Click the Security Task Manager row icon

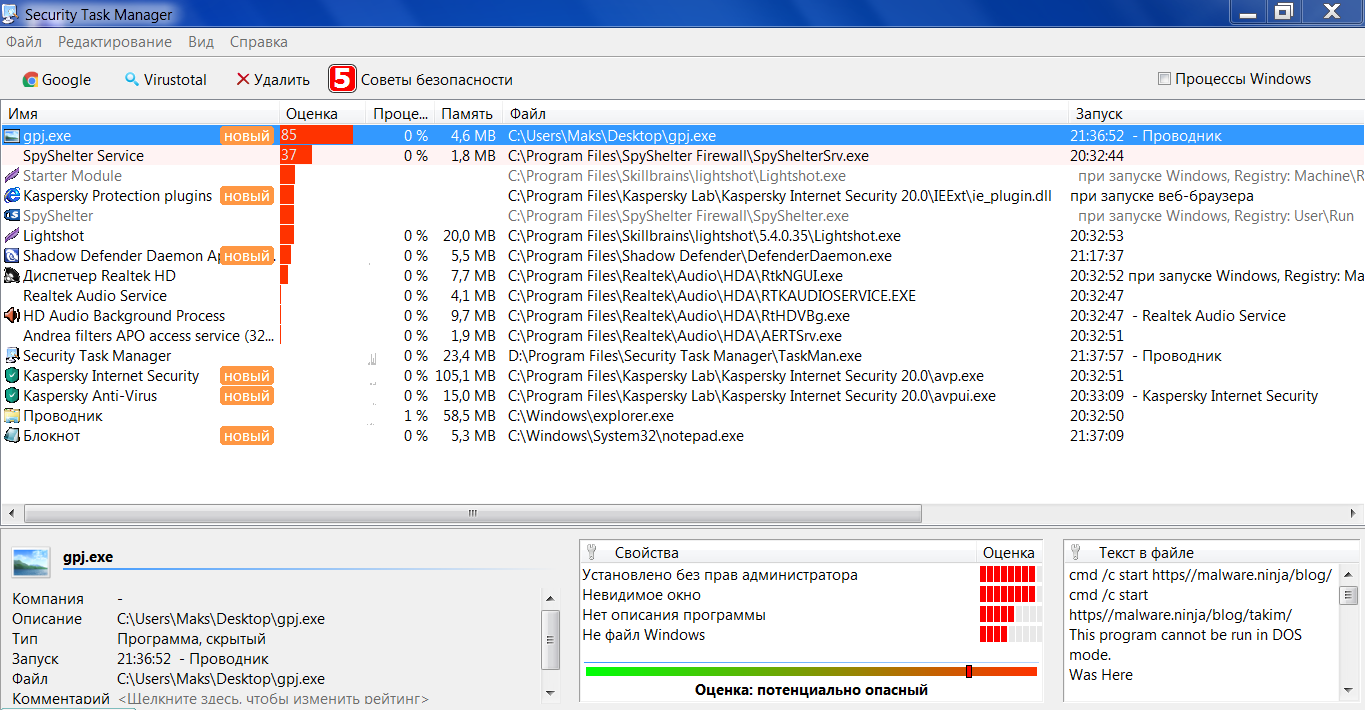(x=12, y=356)
